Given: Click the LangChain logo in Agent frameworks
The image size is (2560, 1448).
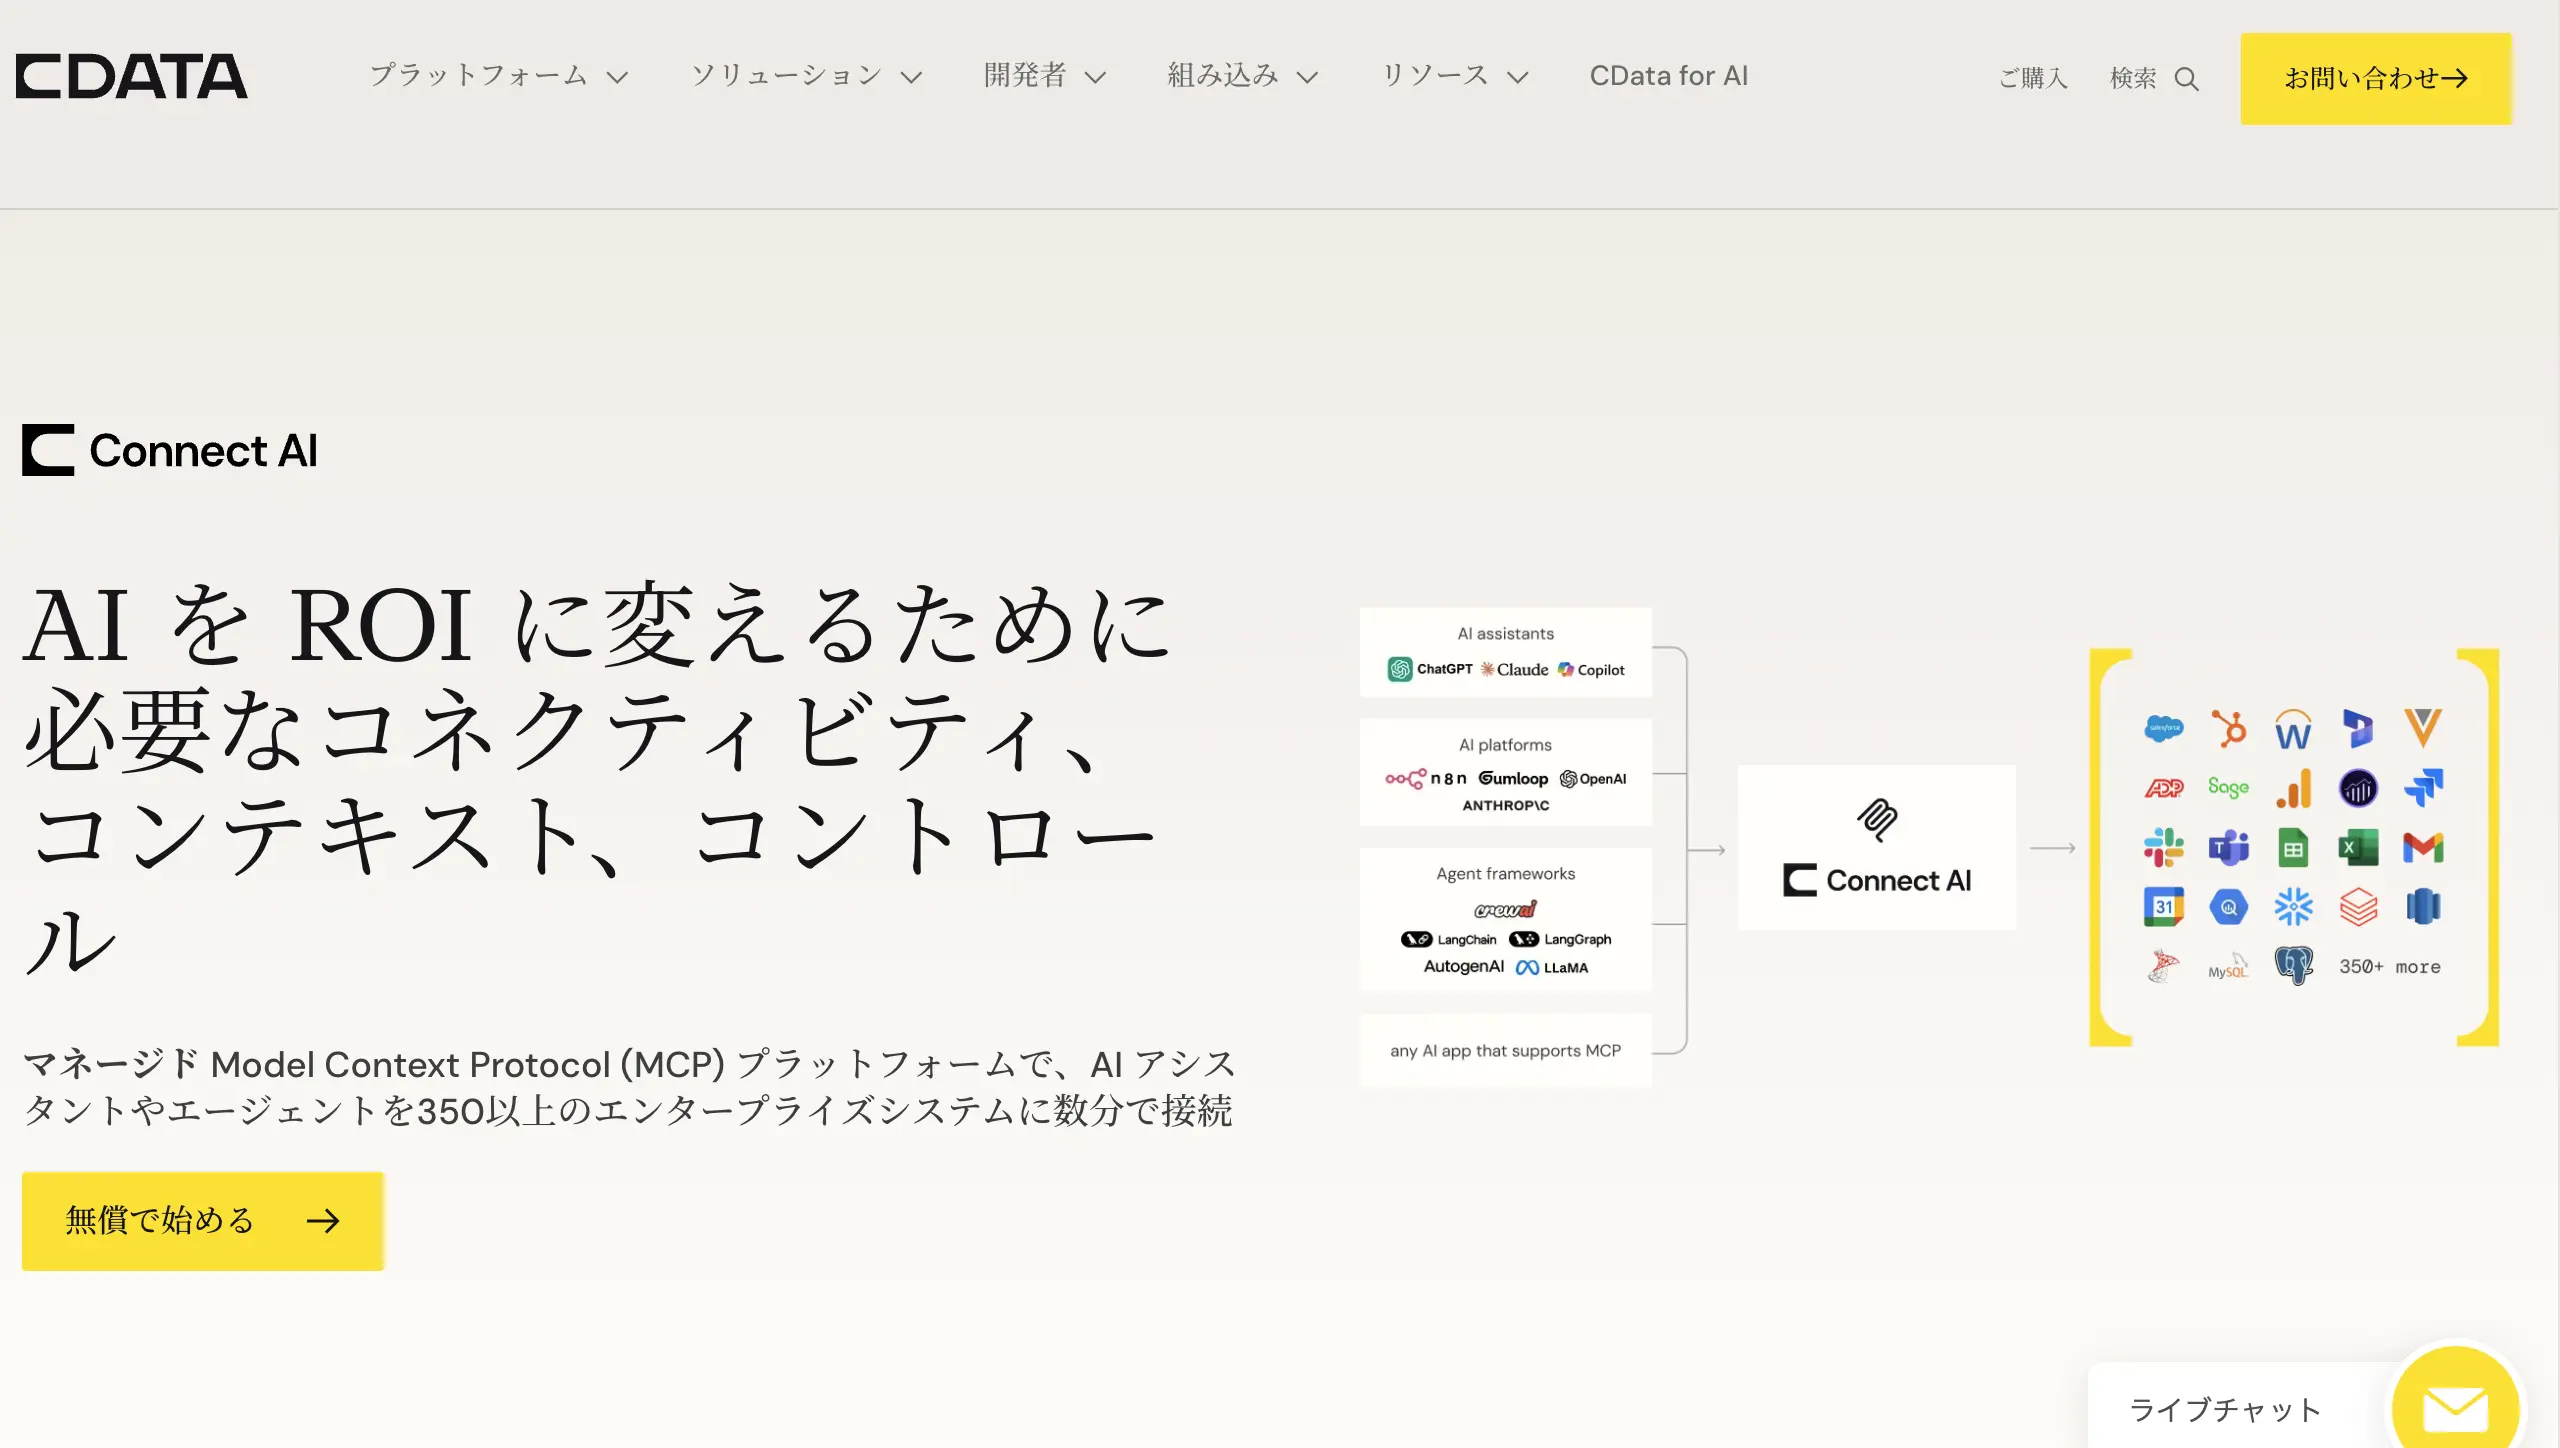Looking at the screenshot, I should click(1449, 939).
